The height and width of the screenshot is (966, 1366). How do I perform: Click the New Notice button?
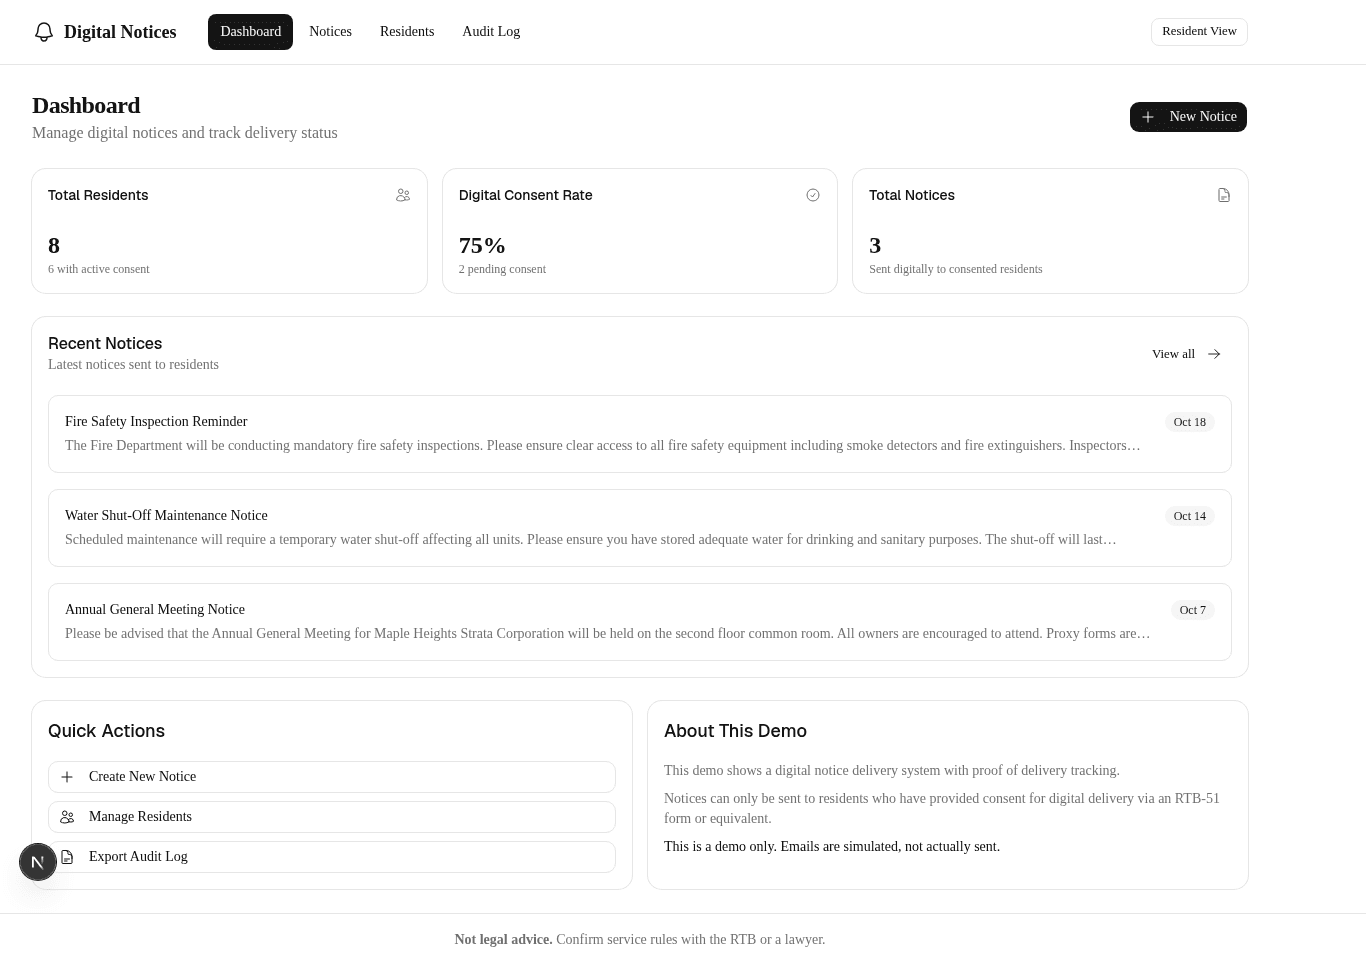pos(1188,117)
